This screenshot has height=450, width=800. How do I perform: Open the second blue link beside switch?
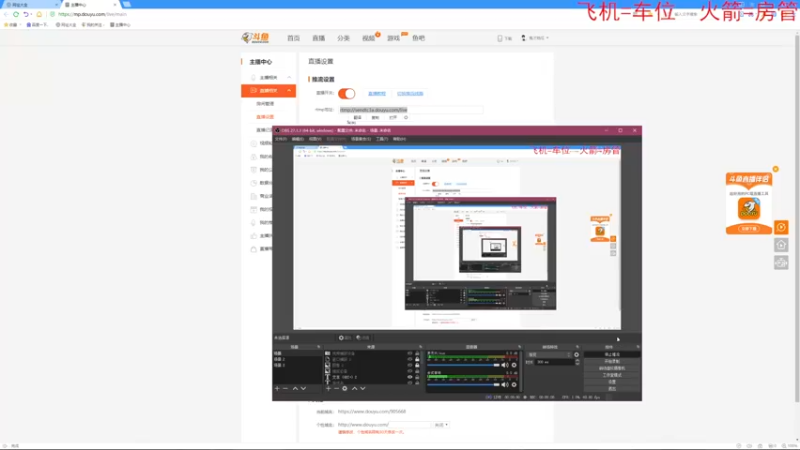[x=410, y=93]
